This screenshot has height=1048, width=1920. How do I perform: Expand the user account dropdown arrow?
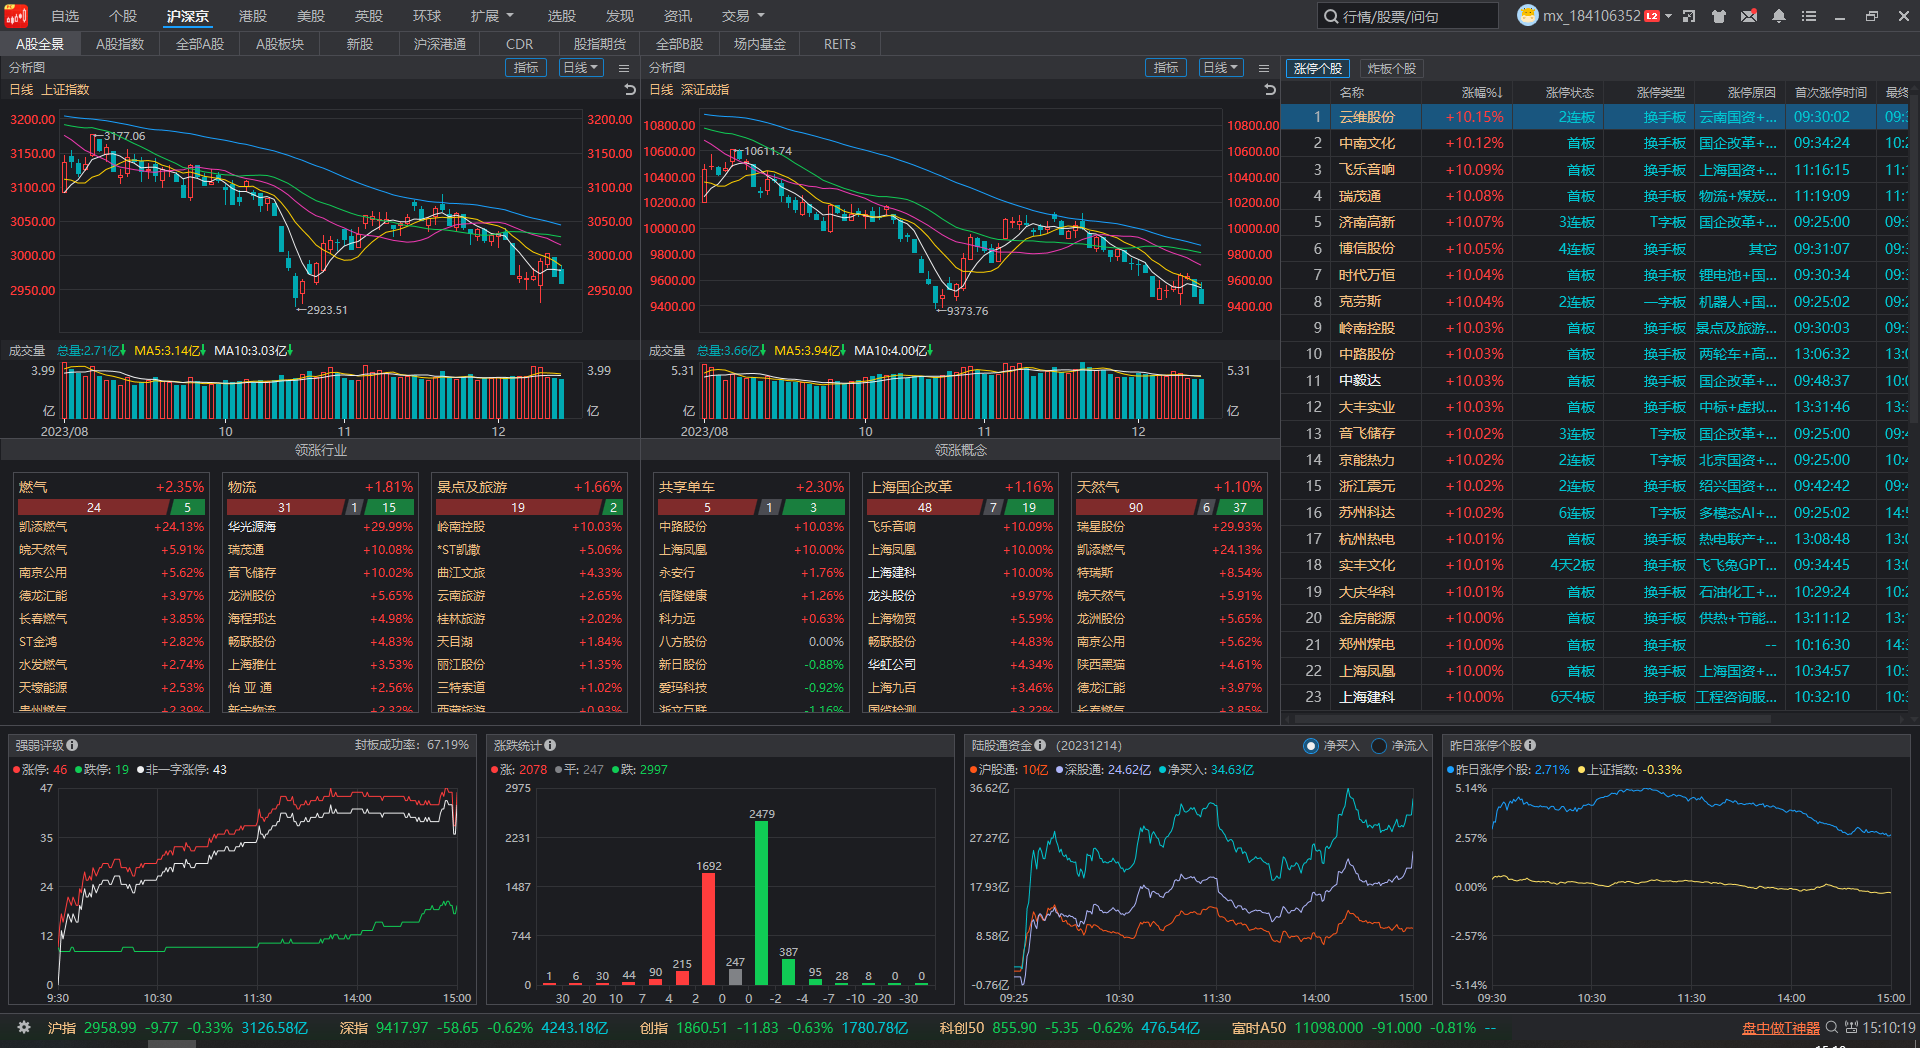(1668, 16)
